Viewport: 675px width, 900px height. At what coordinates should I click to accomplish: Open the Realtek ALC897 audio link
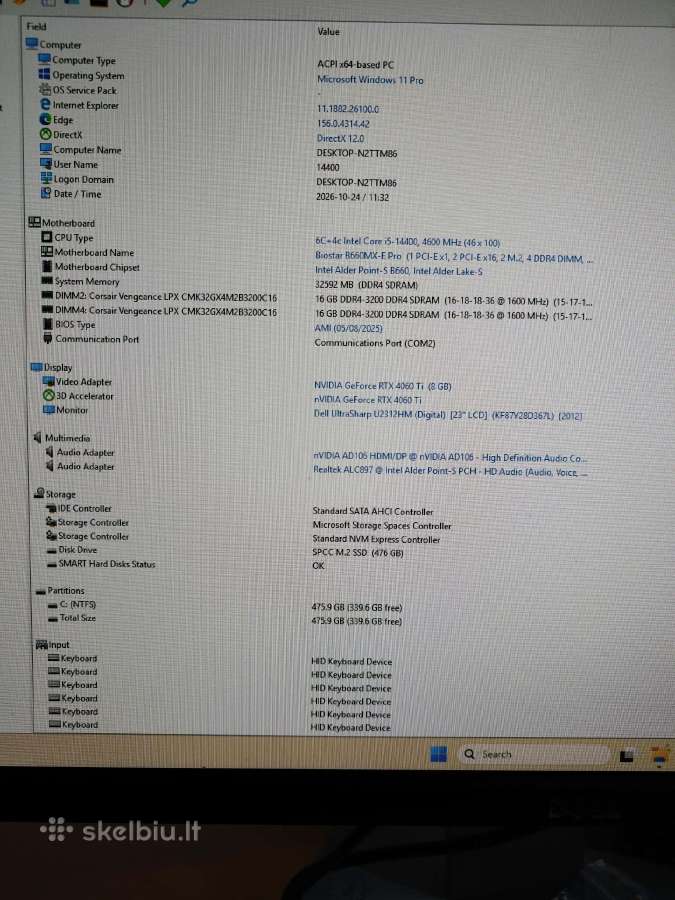coord(450,471)
